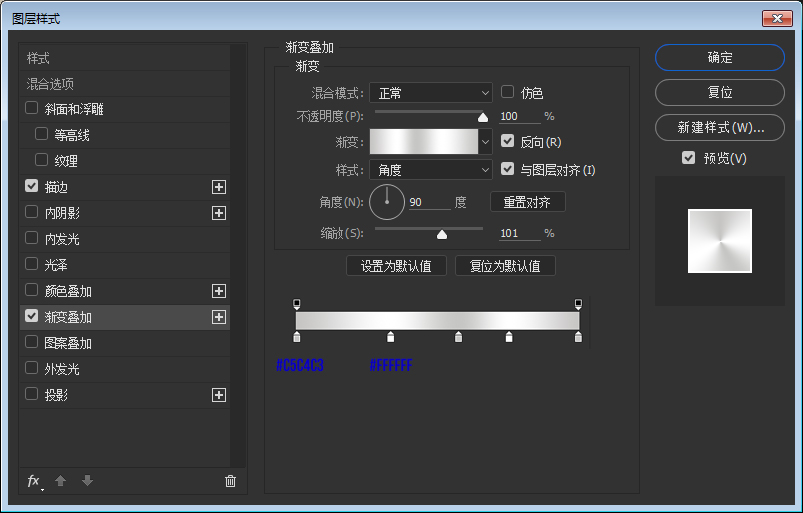Enable the 光泽 checkbox
The width and height of the screenshot is (803, 513).
[x=32, y=264]
